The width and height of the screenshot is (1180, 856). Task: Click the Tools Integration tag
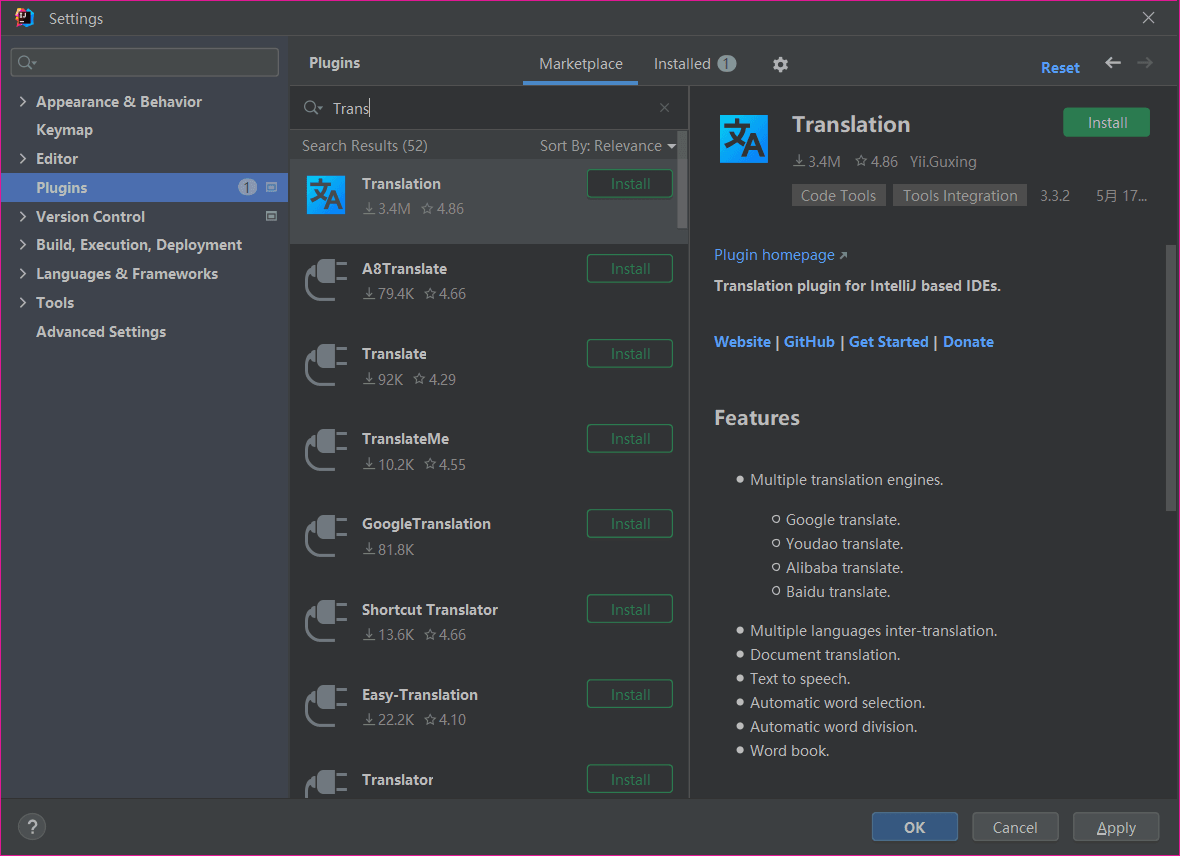click(960, 196)
